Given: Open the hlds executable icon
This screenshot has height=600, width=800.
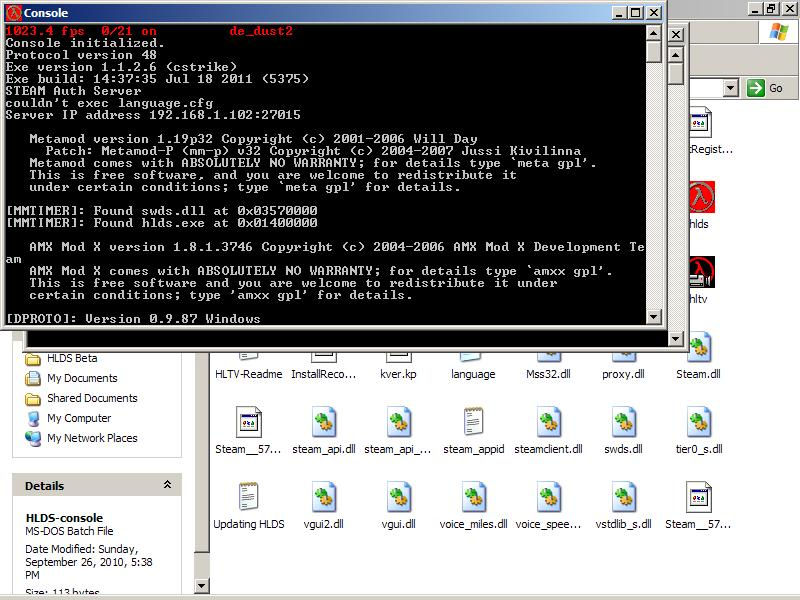Looking at the screenshot, I should click(702, 197).
